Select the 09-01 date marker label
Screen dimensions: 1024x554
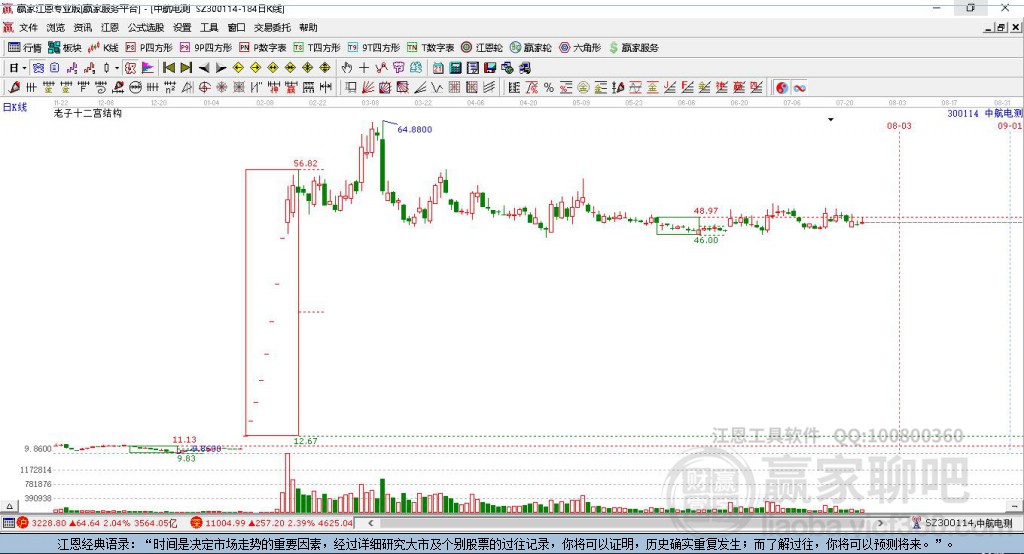click(1009, 125)
